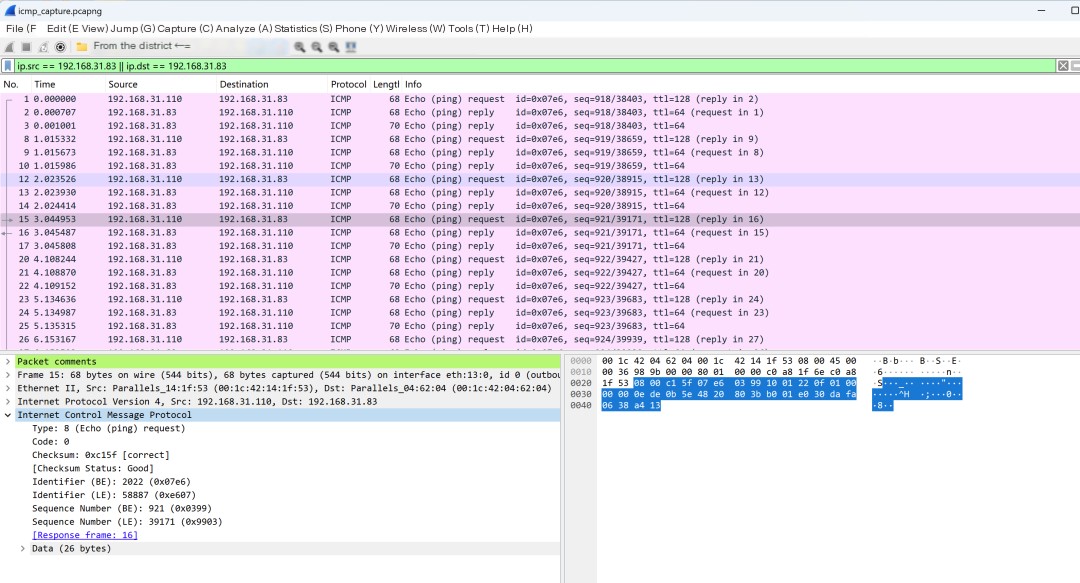Collapse the Internet Control Message Protocol section
This screenshot has height=583, width=1080.
click(x=8, y=415)
